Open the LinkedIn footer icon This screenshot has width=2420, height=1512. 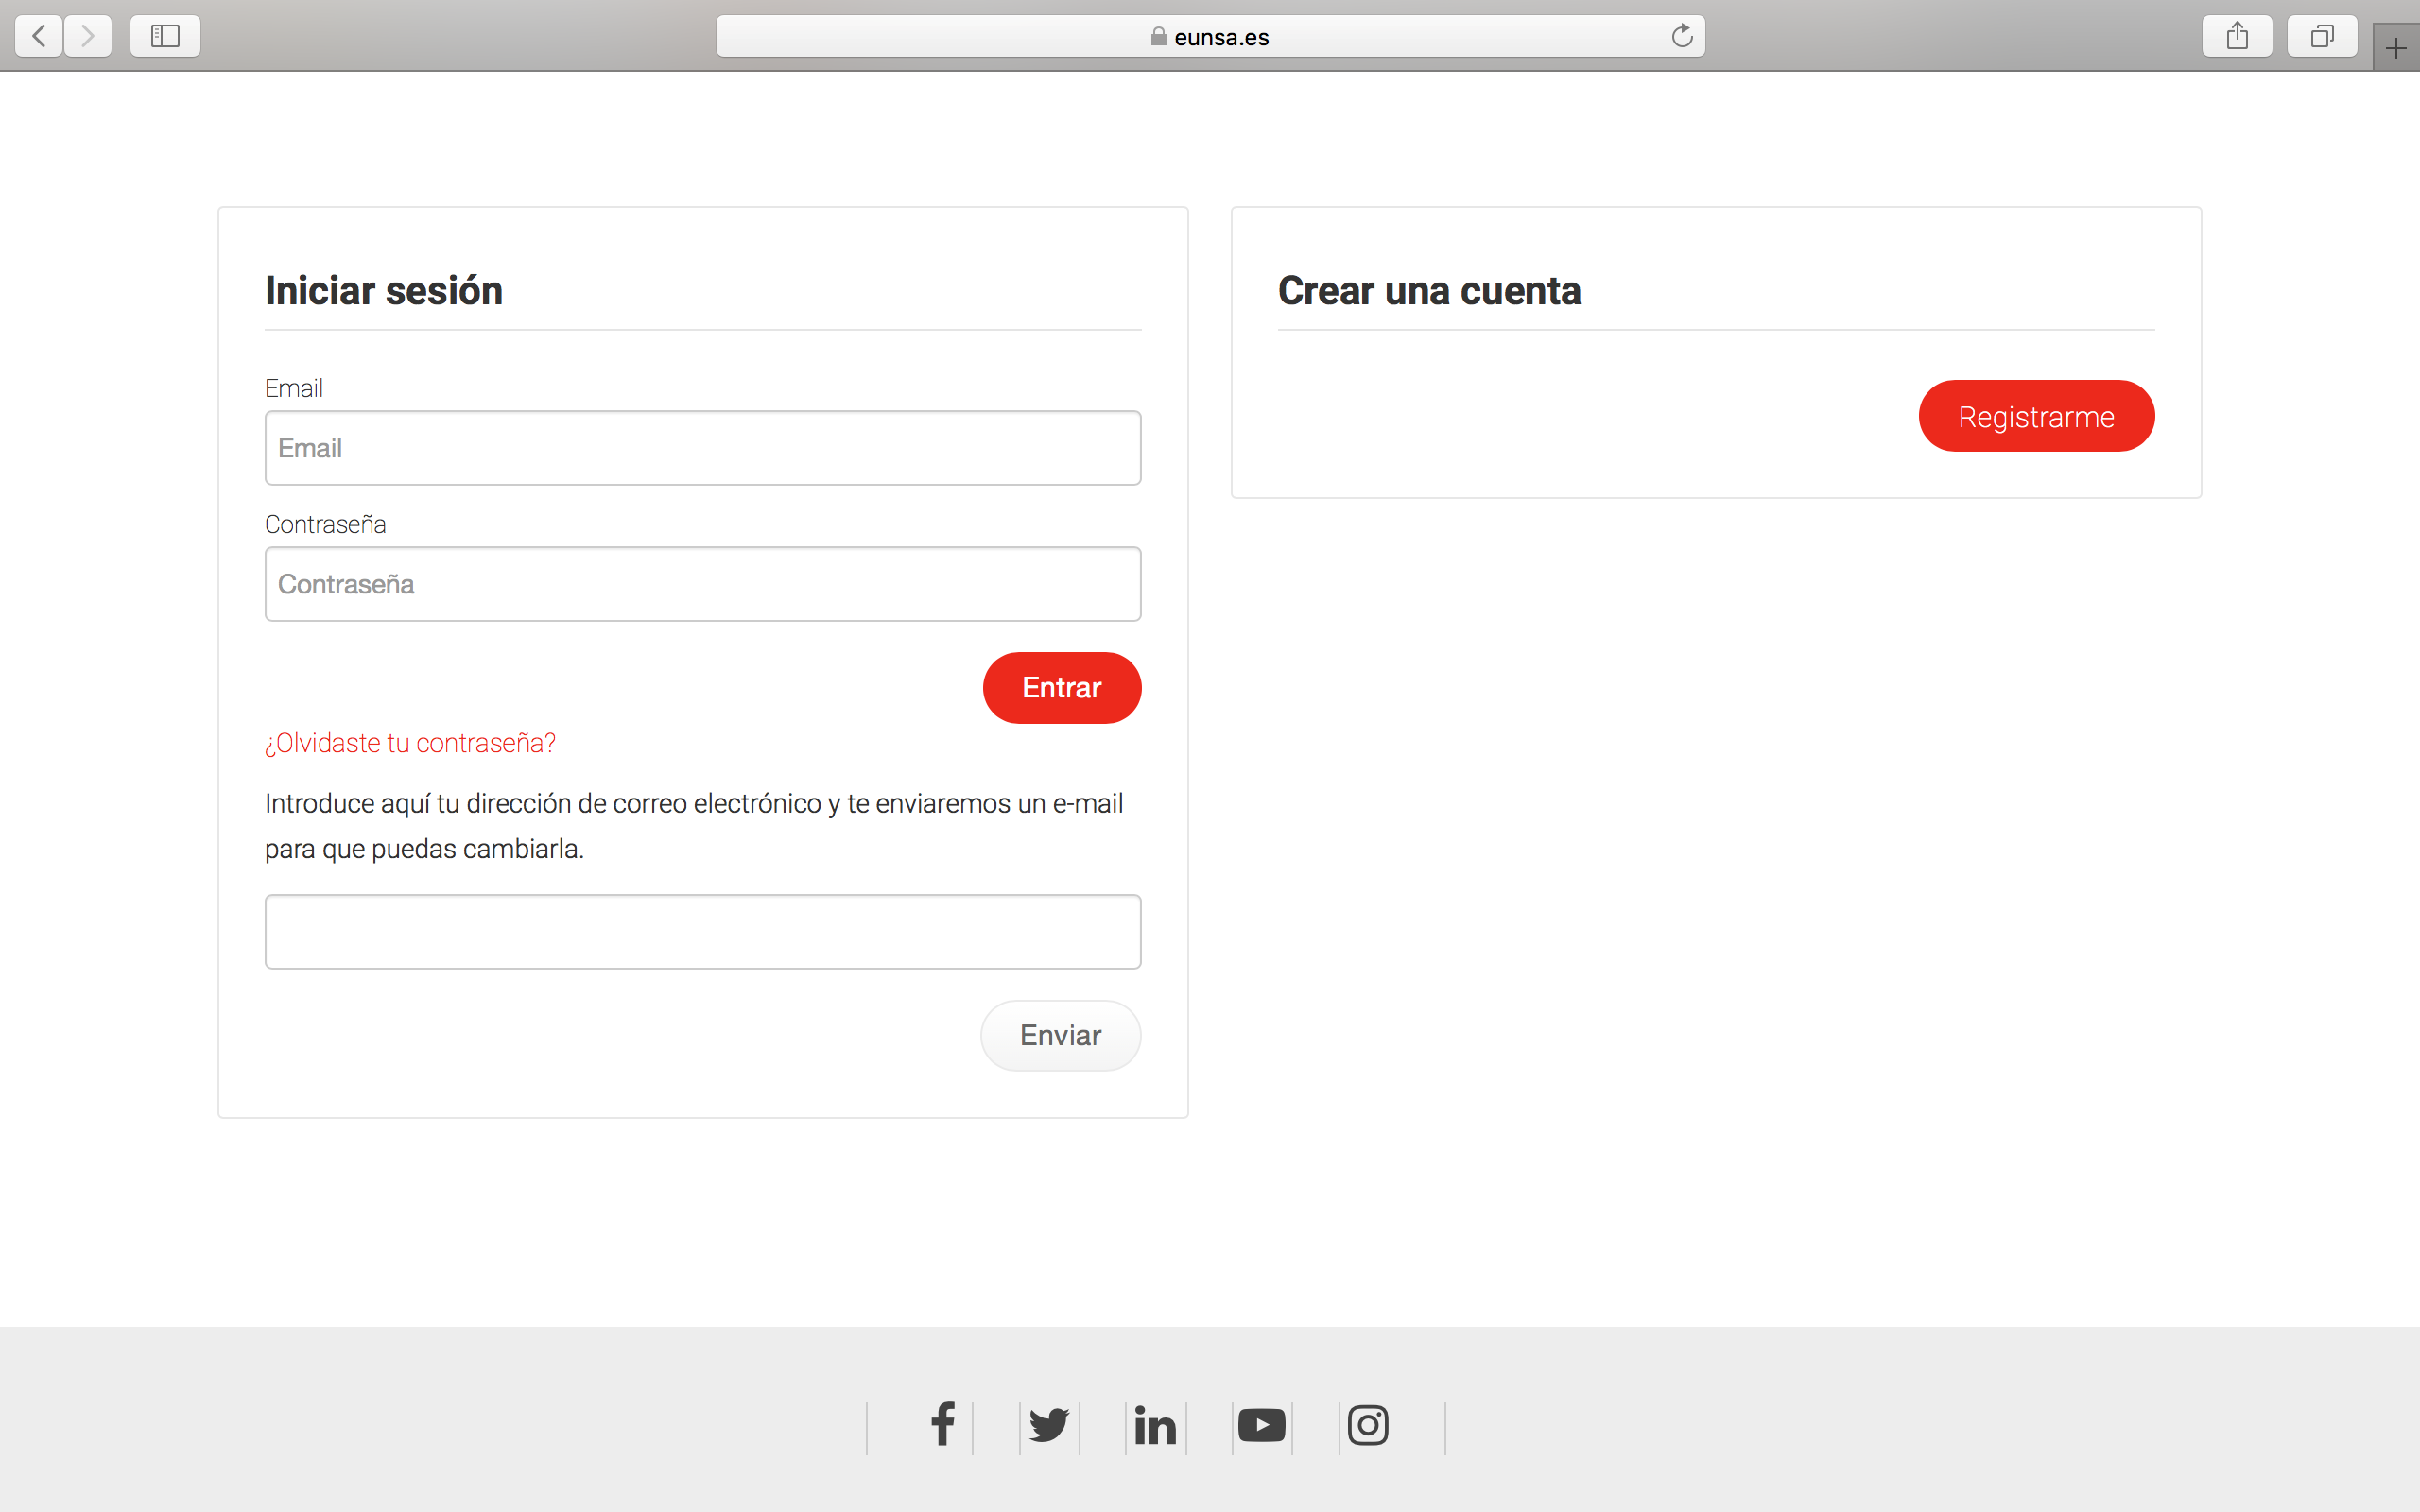[x=1155, y=1426]
